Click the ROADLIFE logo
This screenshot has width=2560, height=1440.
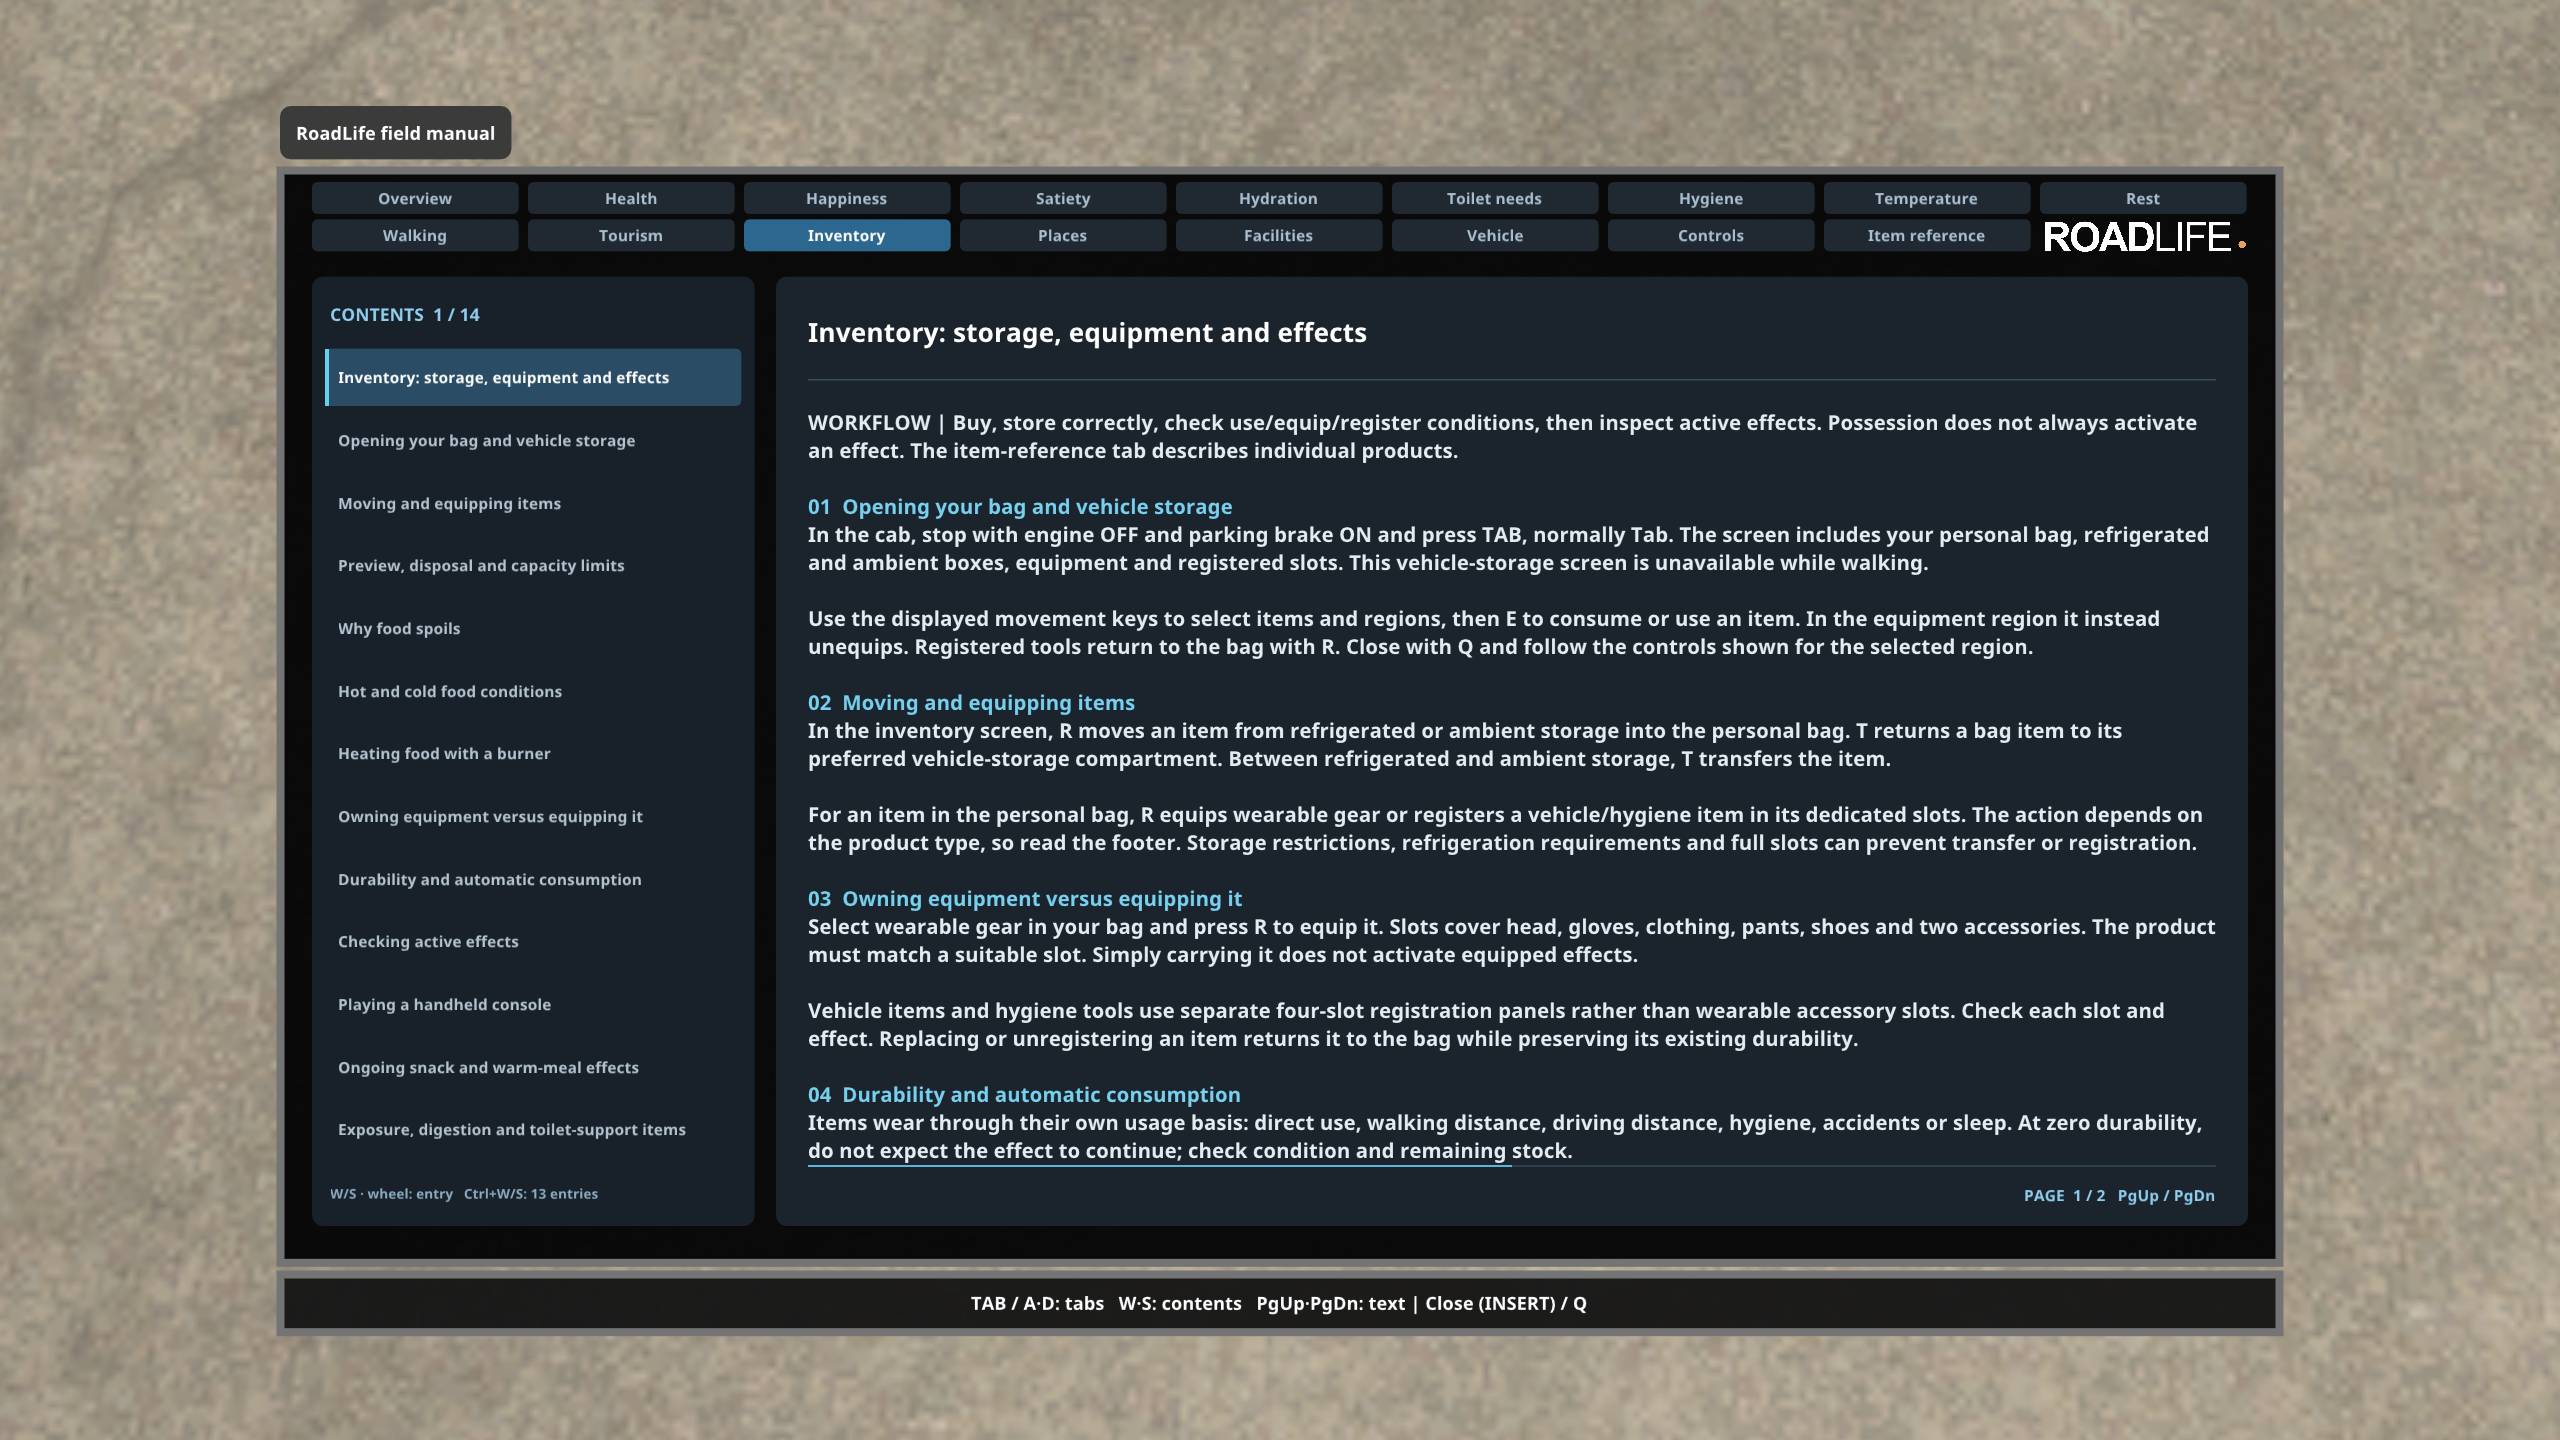[x=2144, y=237]
